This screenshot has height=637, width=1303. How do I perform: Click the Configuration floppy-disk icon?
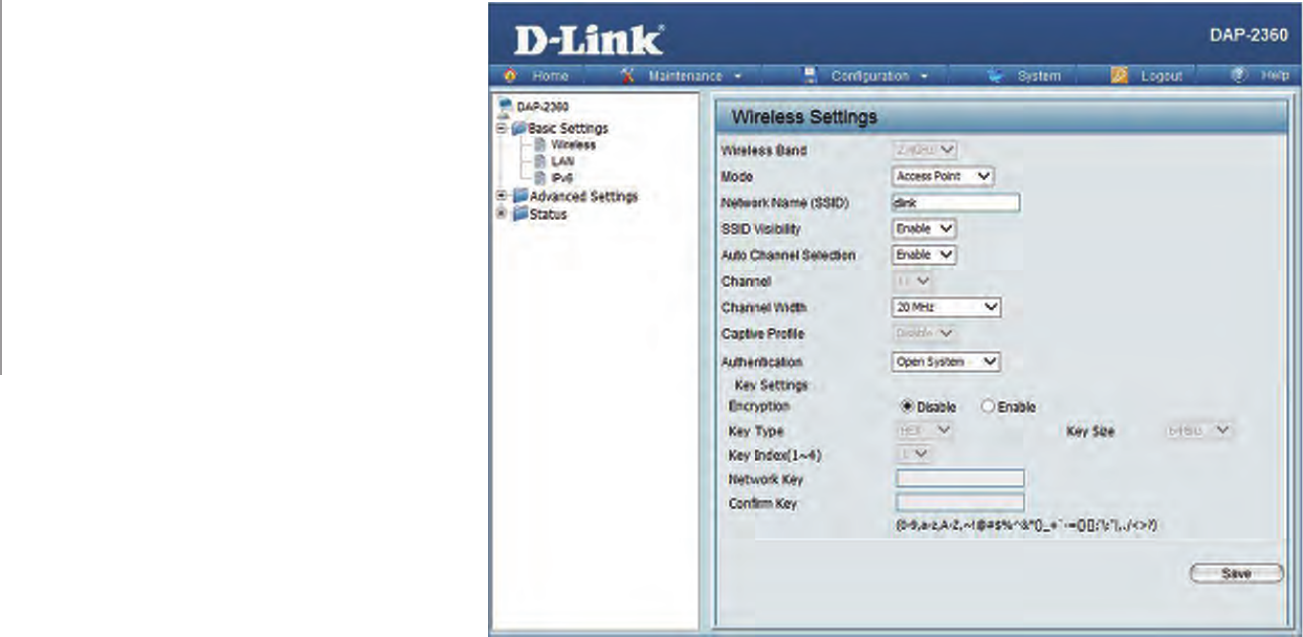811,76
